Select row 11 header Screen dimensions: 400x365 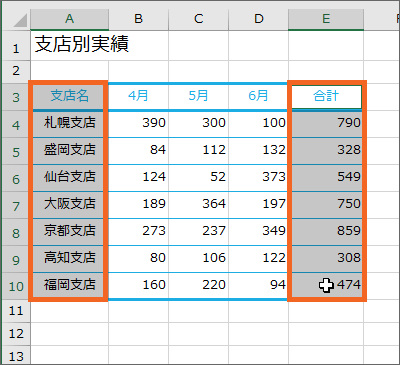coord(16,311)
